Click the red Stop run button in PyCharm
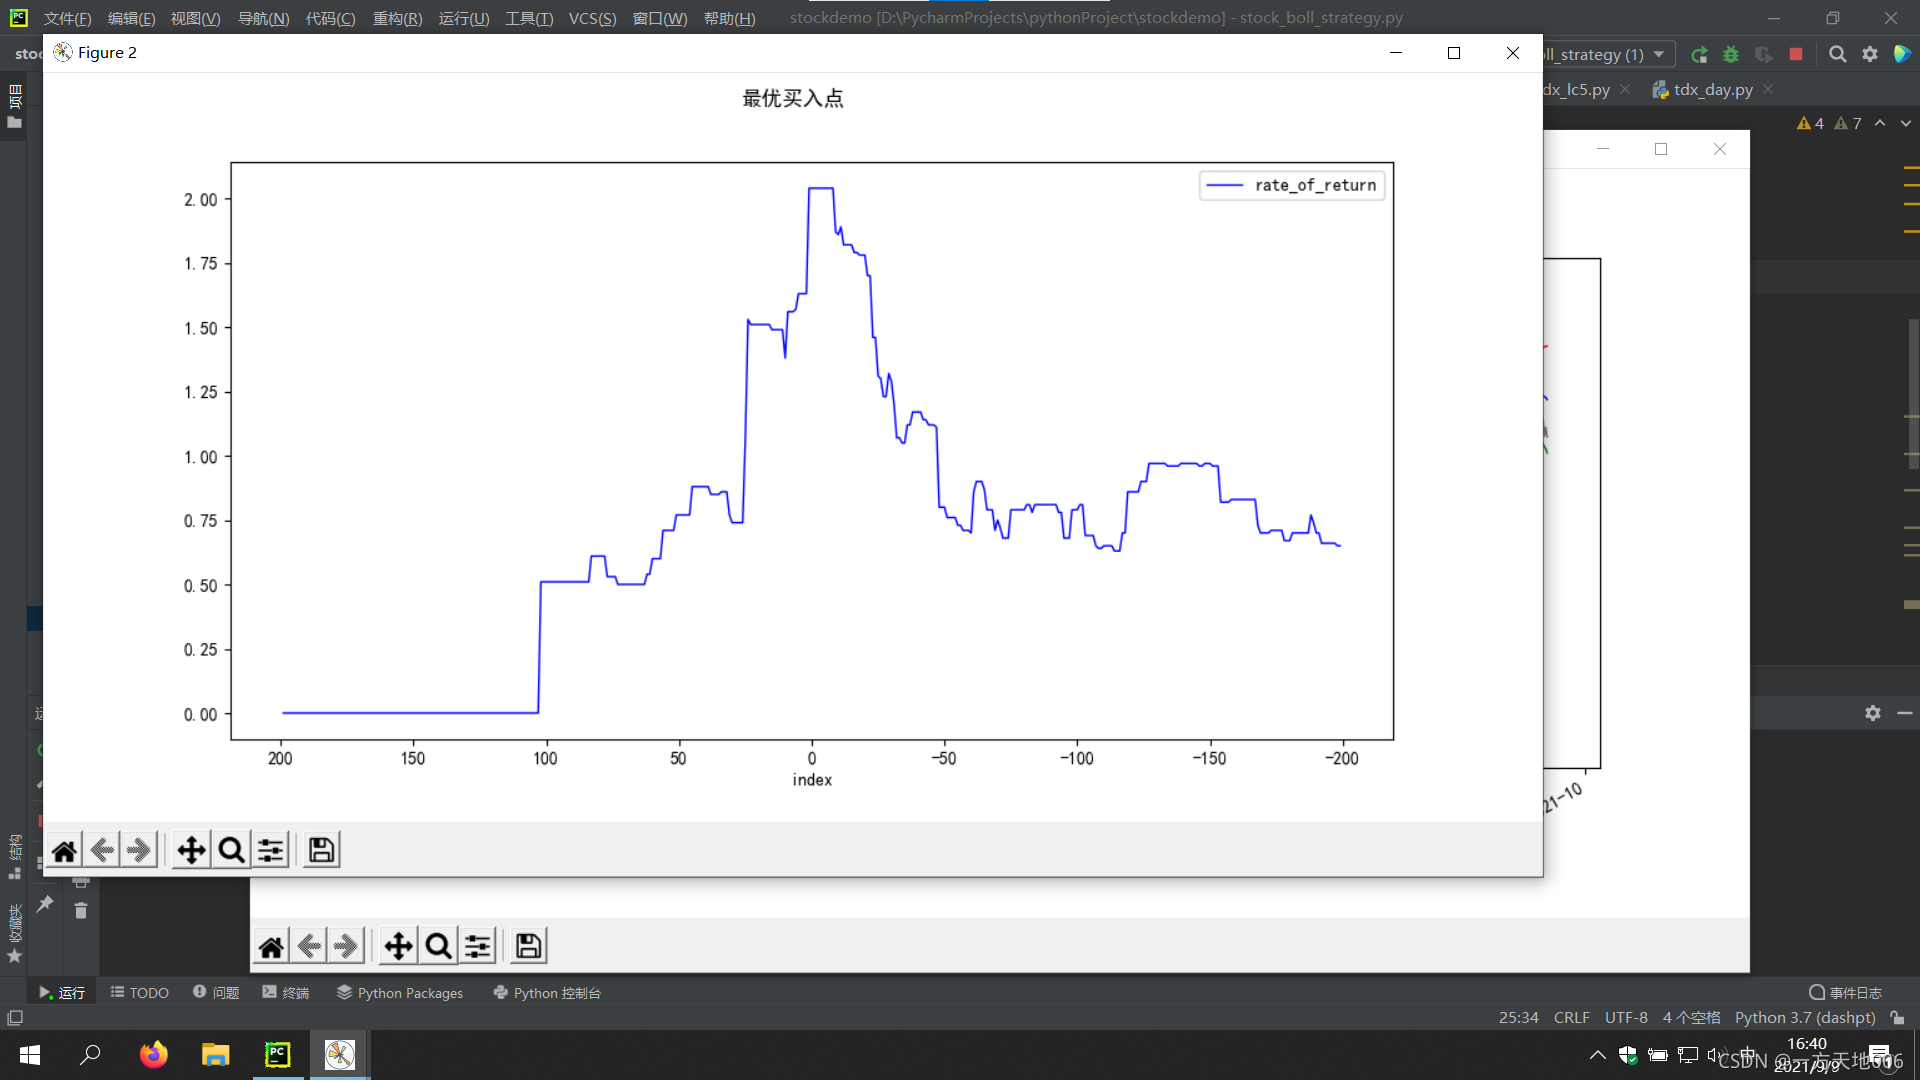This screenshot has height=1080, width=1920. (1796, 54)
